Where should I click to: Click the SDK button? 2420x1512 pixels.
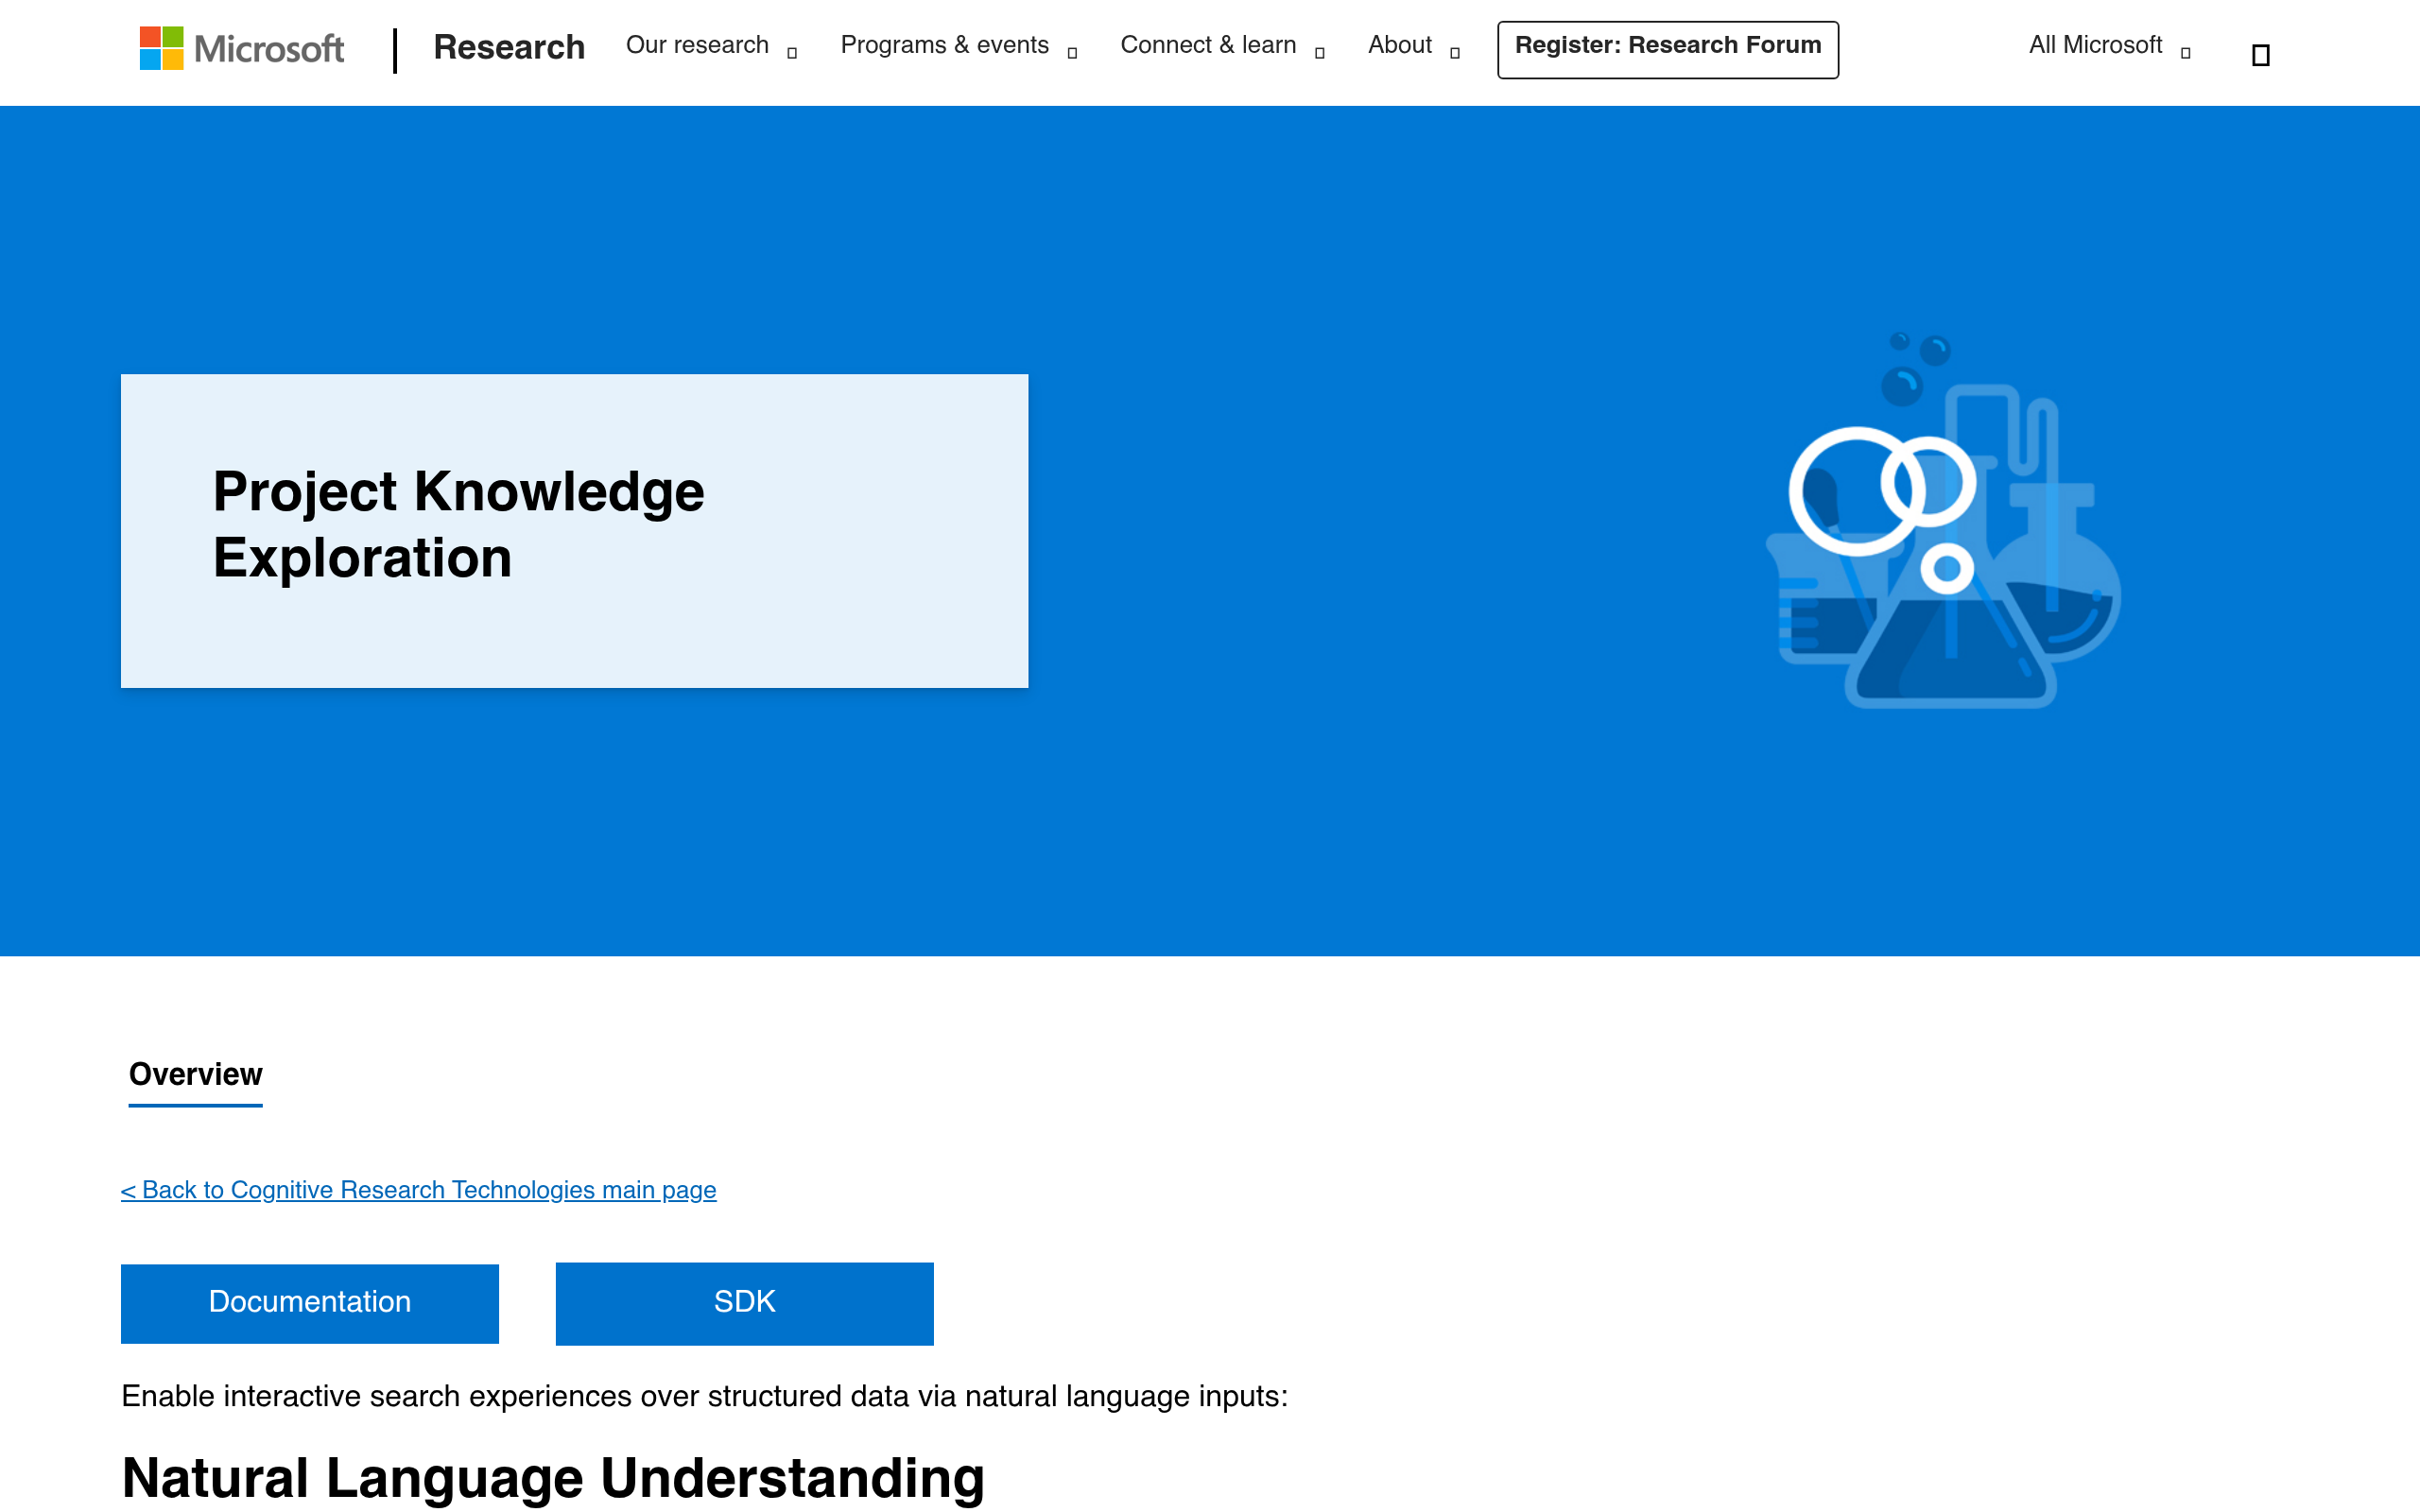tap(743, 1302)
